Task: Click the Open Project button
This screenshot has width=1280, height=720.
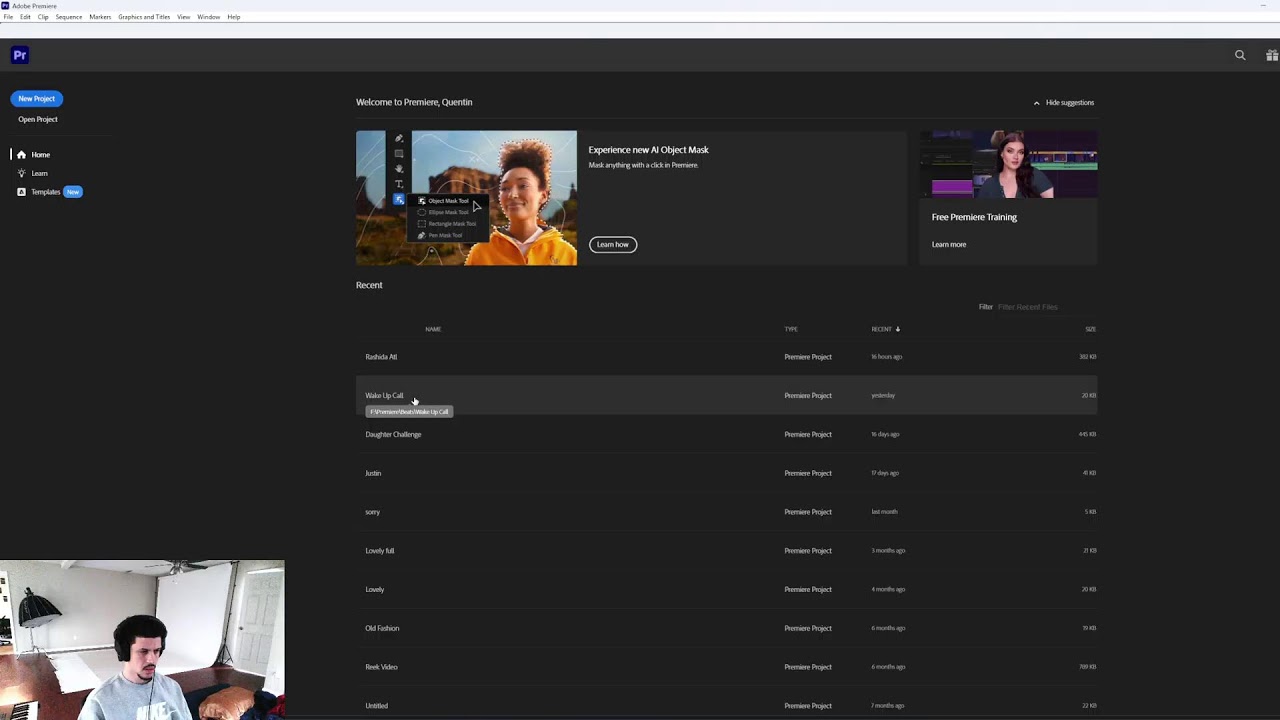Action: tap(38, 119)
